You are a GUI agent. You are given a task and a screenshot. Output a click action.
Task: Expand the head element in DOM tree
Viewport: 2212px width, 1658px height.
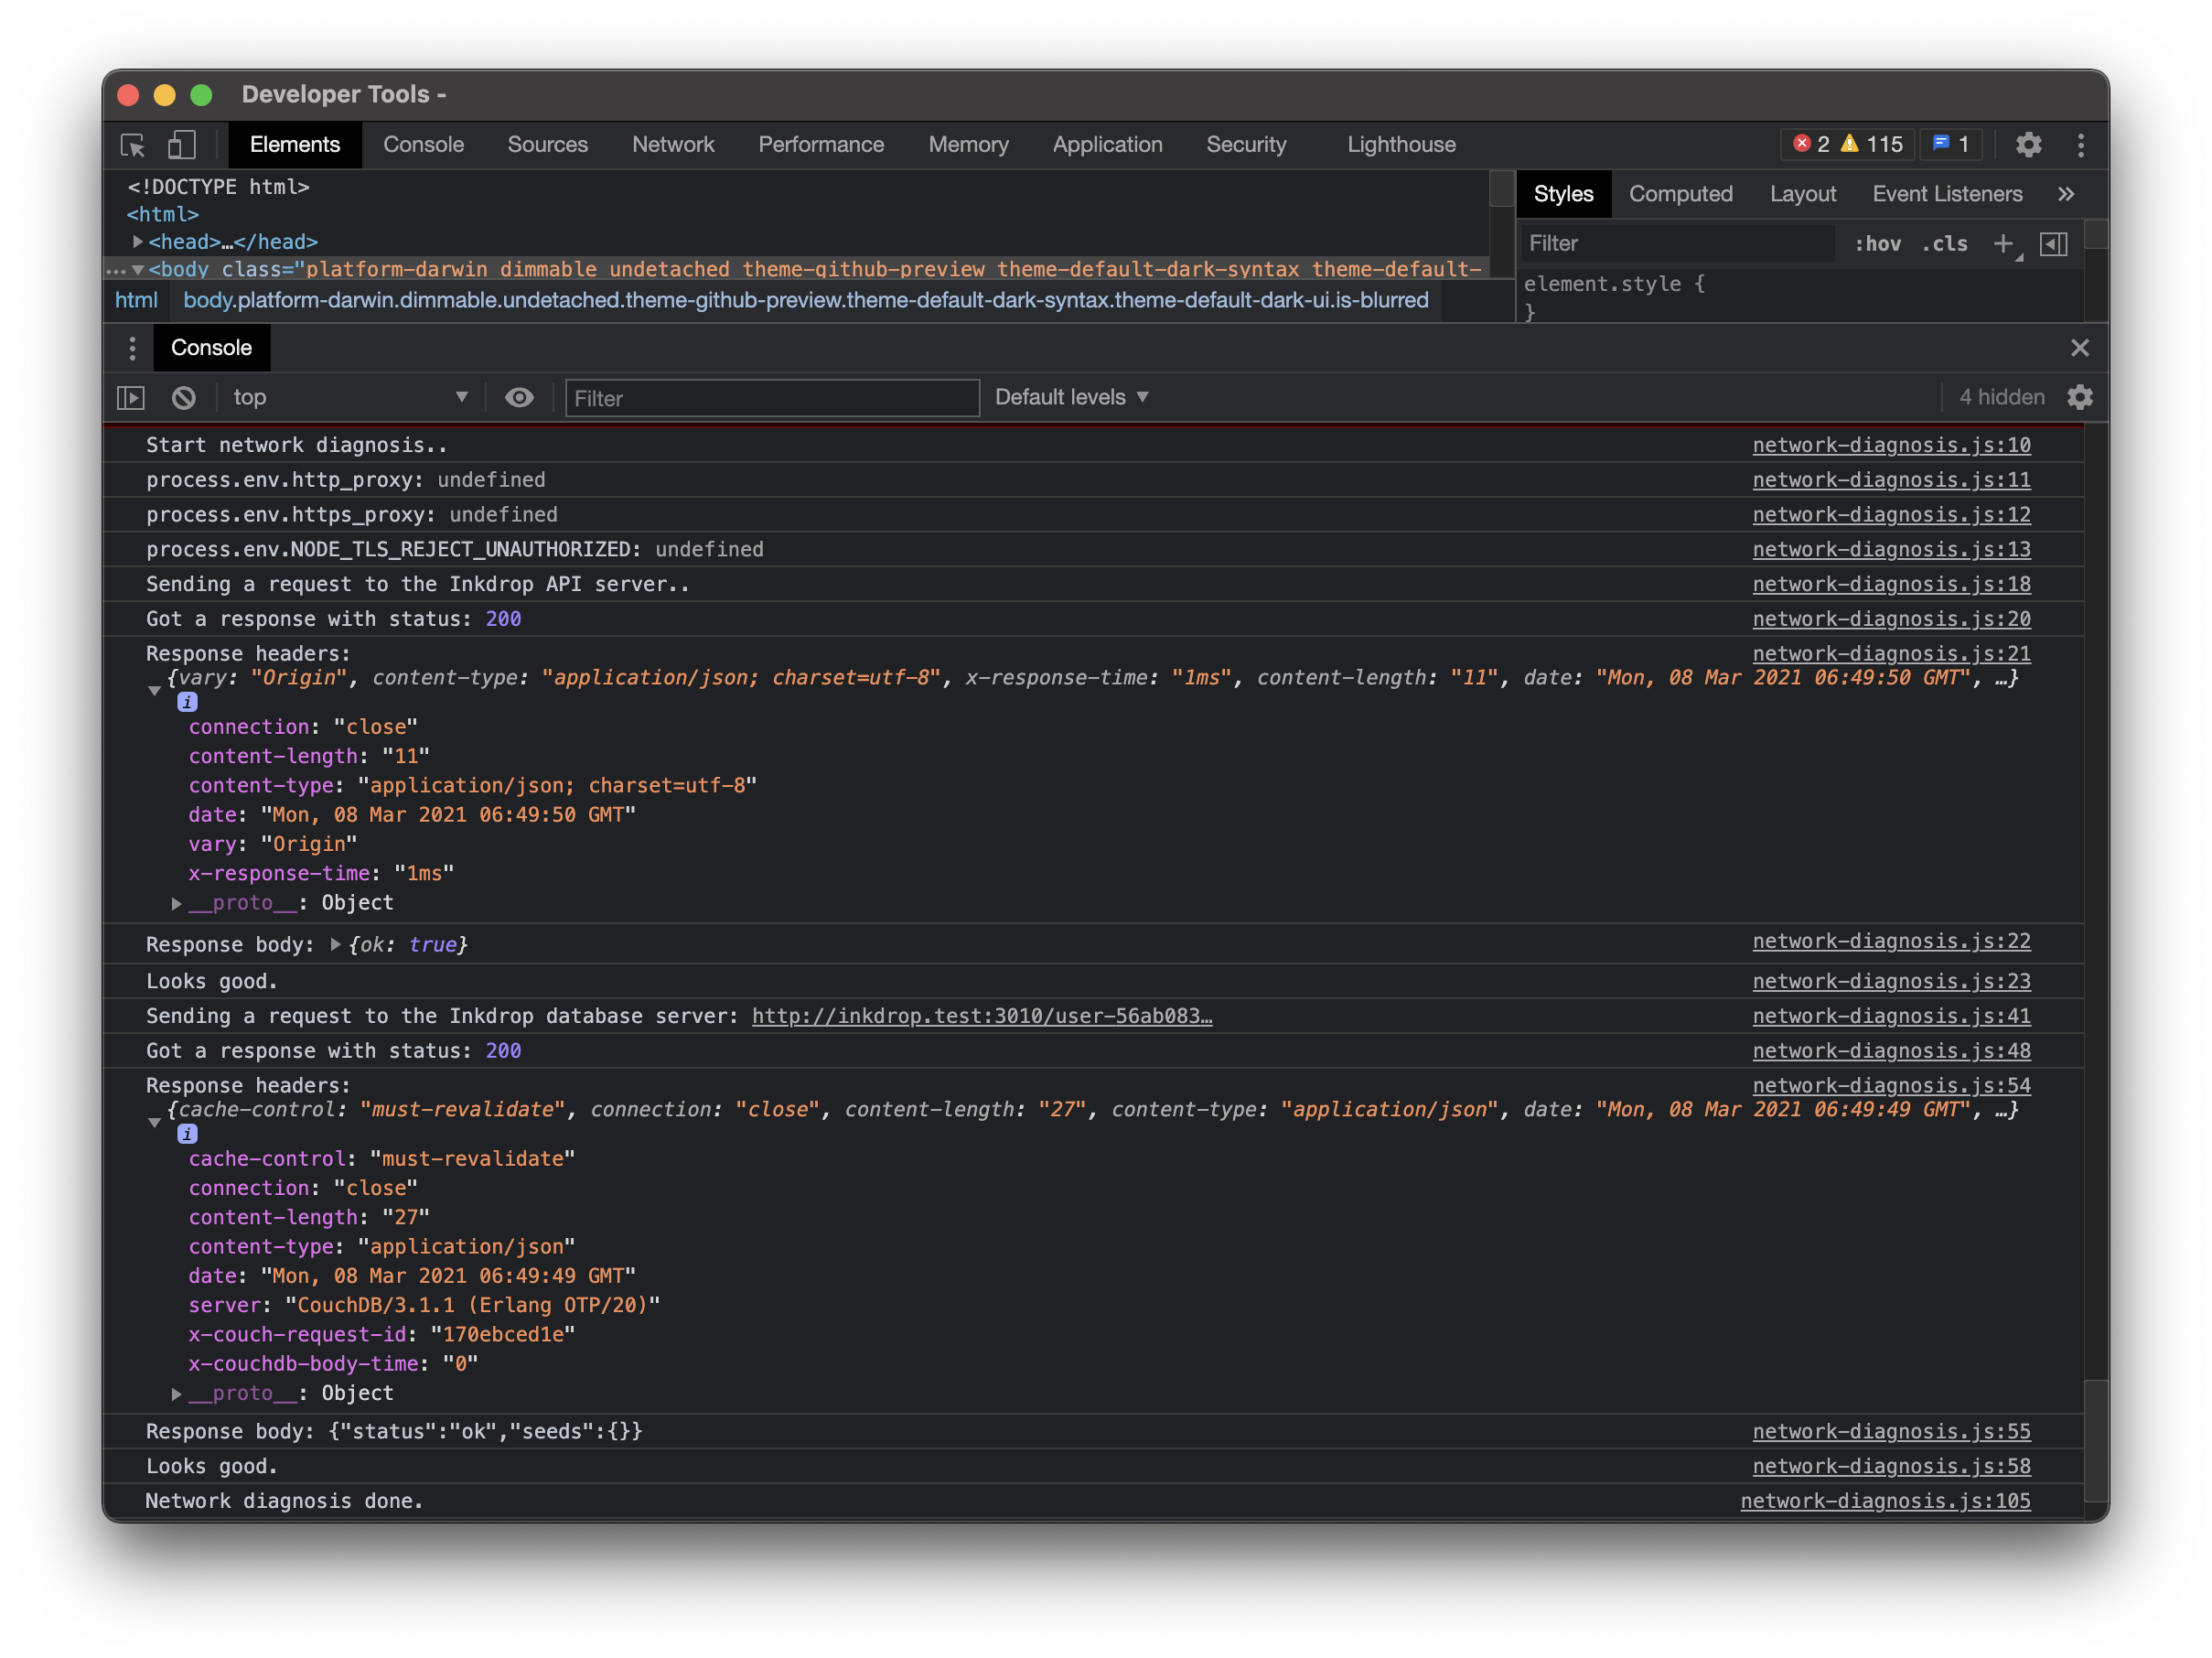pyautogui.click(x=138, y=242)
